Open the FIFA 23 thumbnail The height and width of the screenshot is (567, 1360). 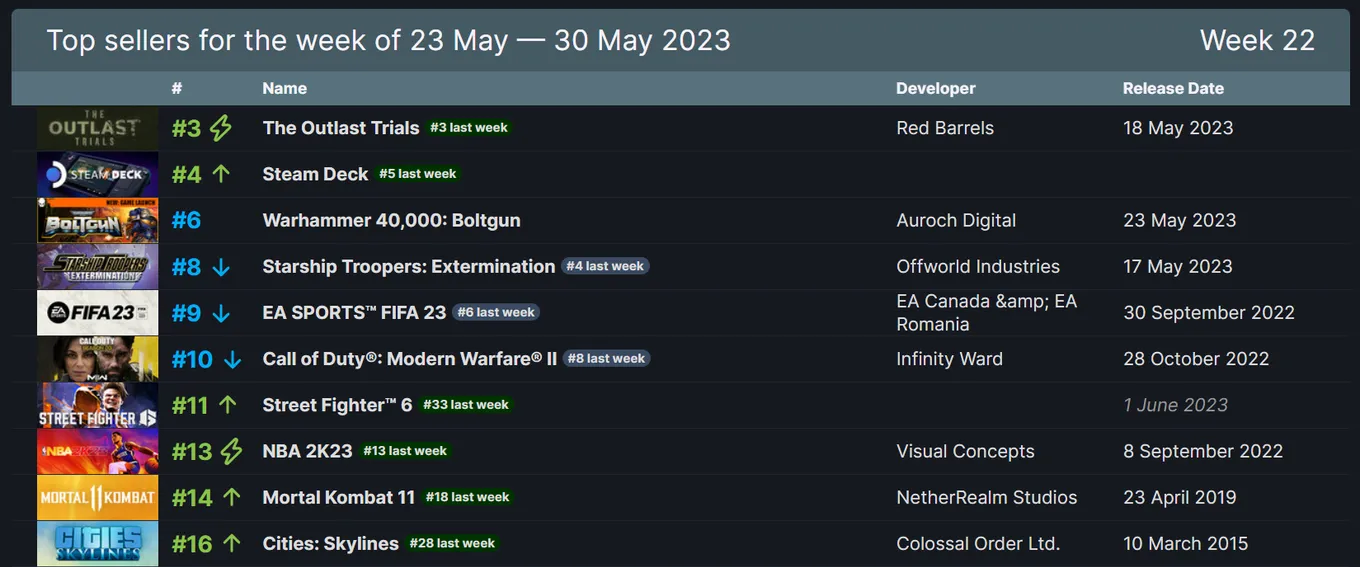click(97, 313)
